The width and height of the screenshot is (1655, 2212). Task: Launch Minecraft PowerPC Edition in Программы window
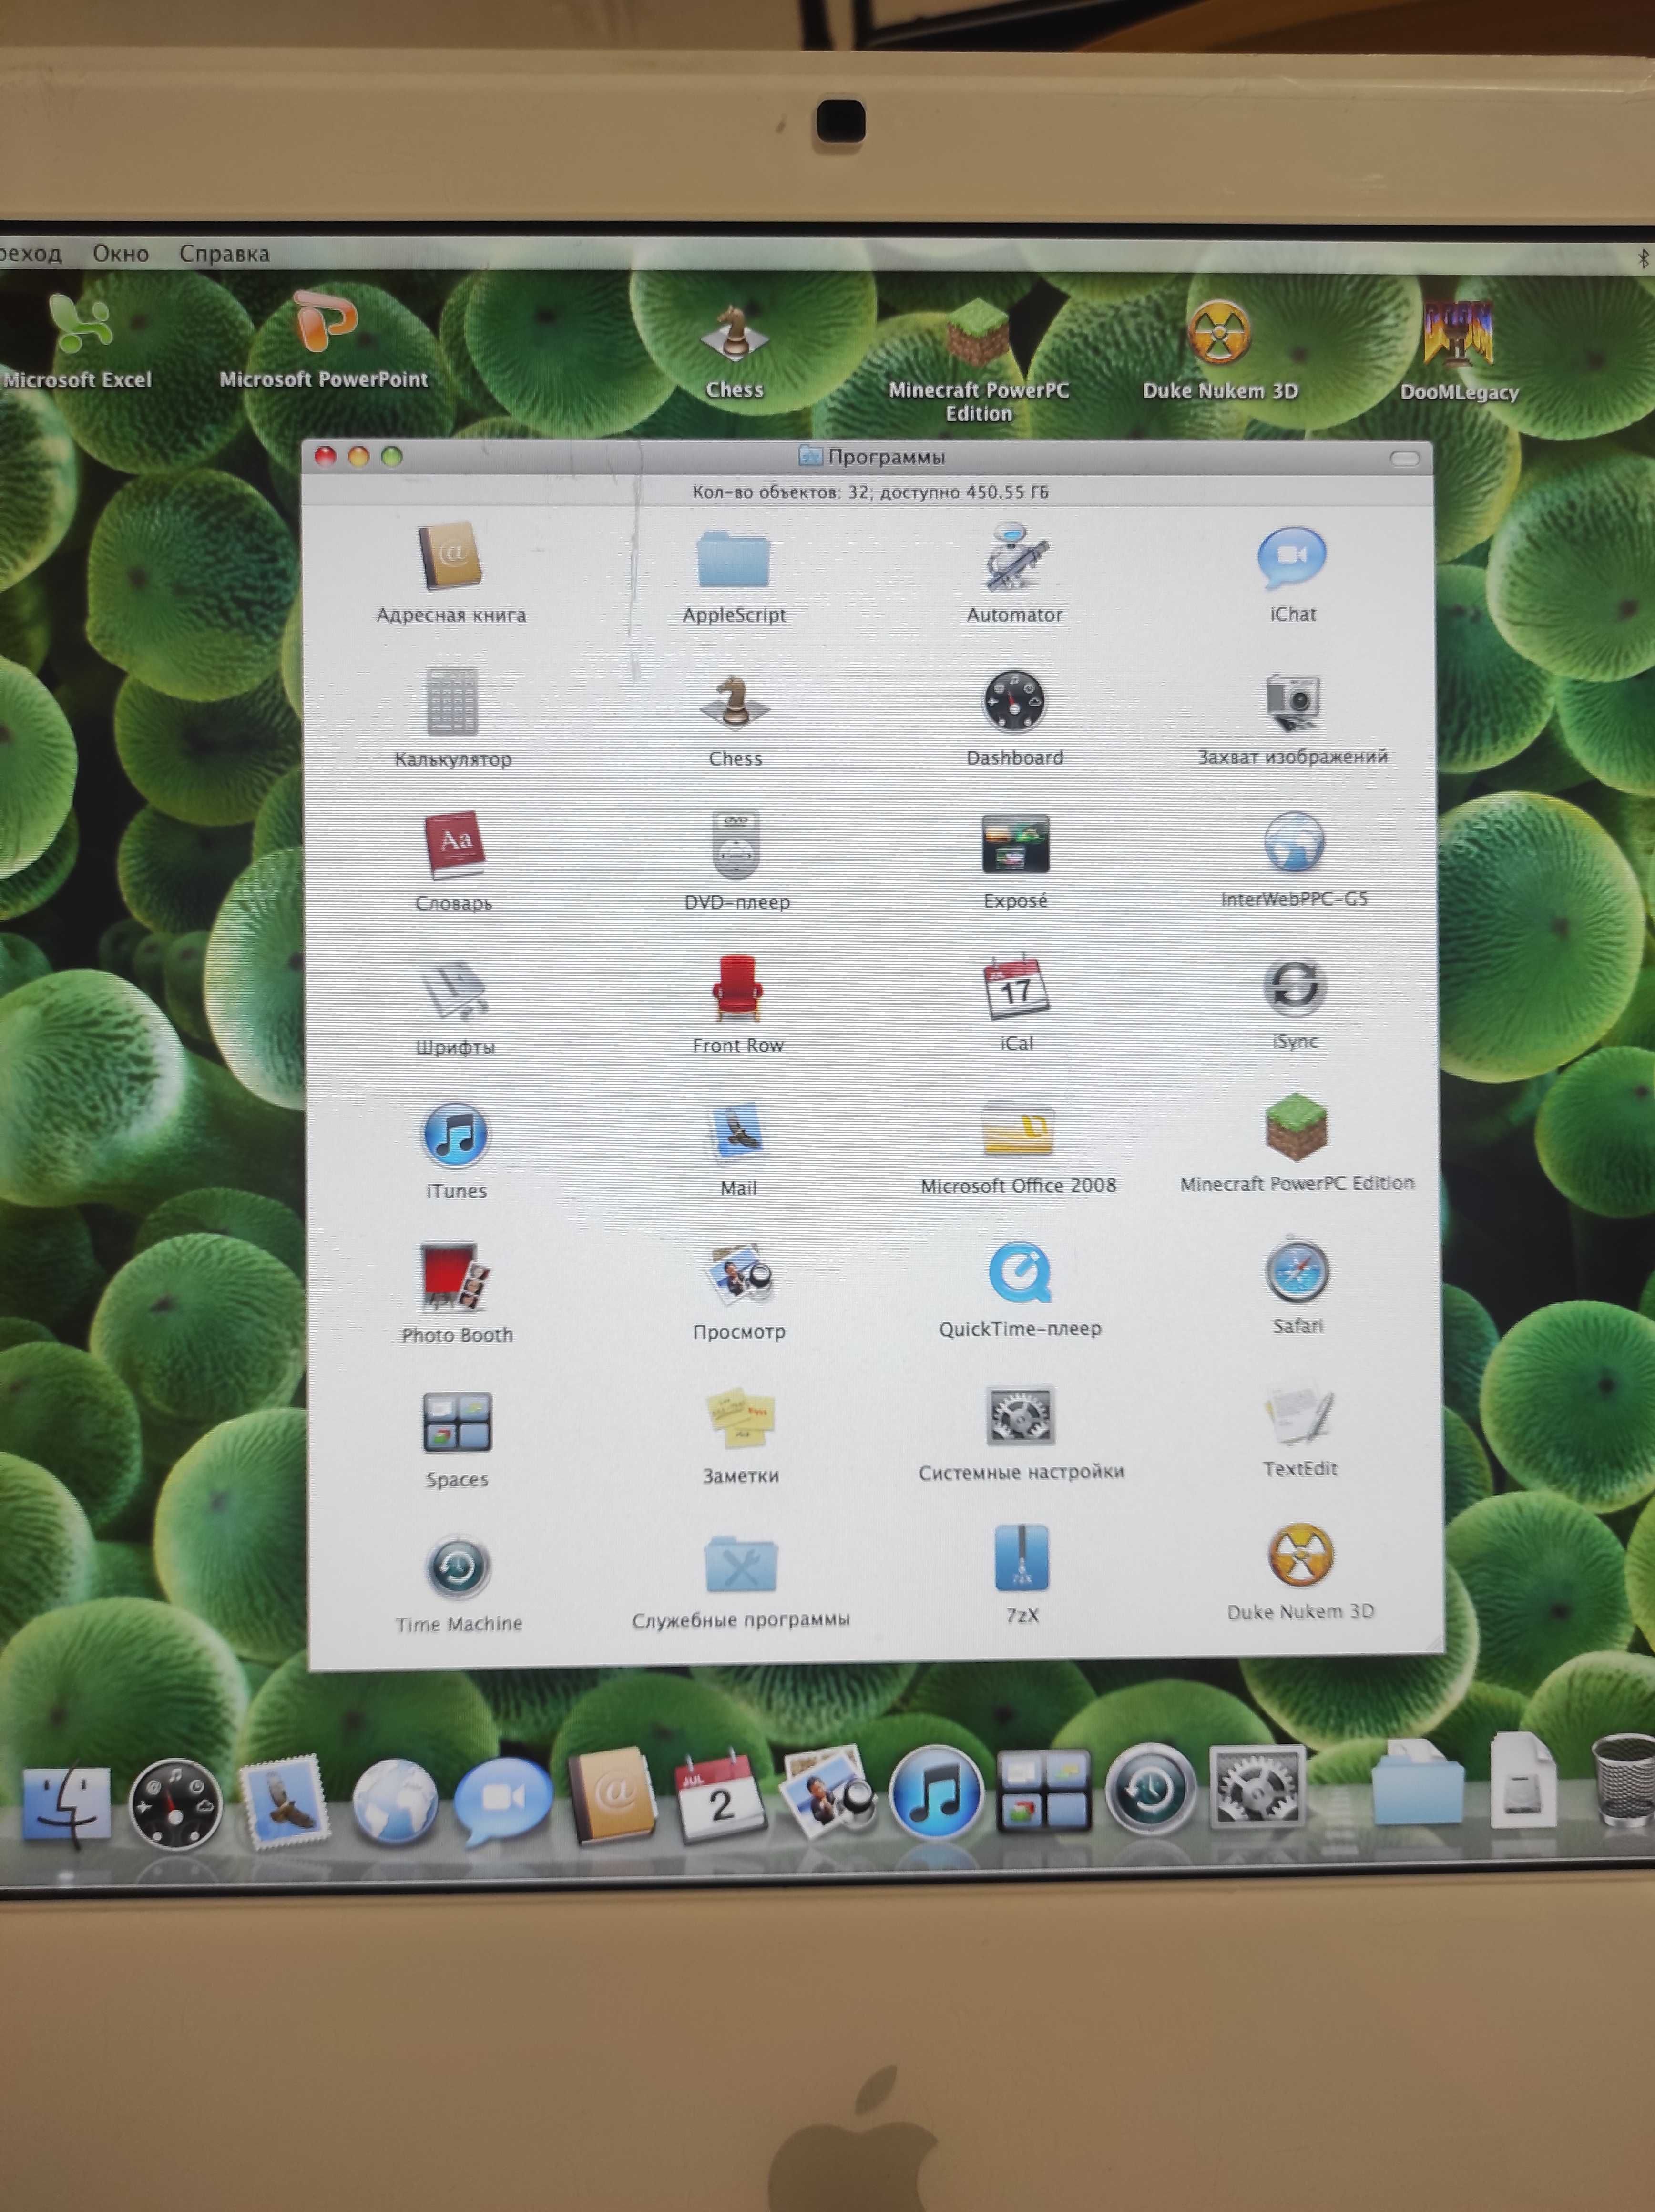point(1296,1127)
